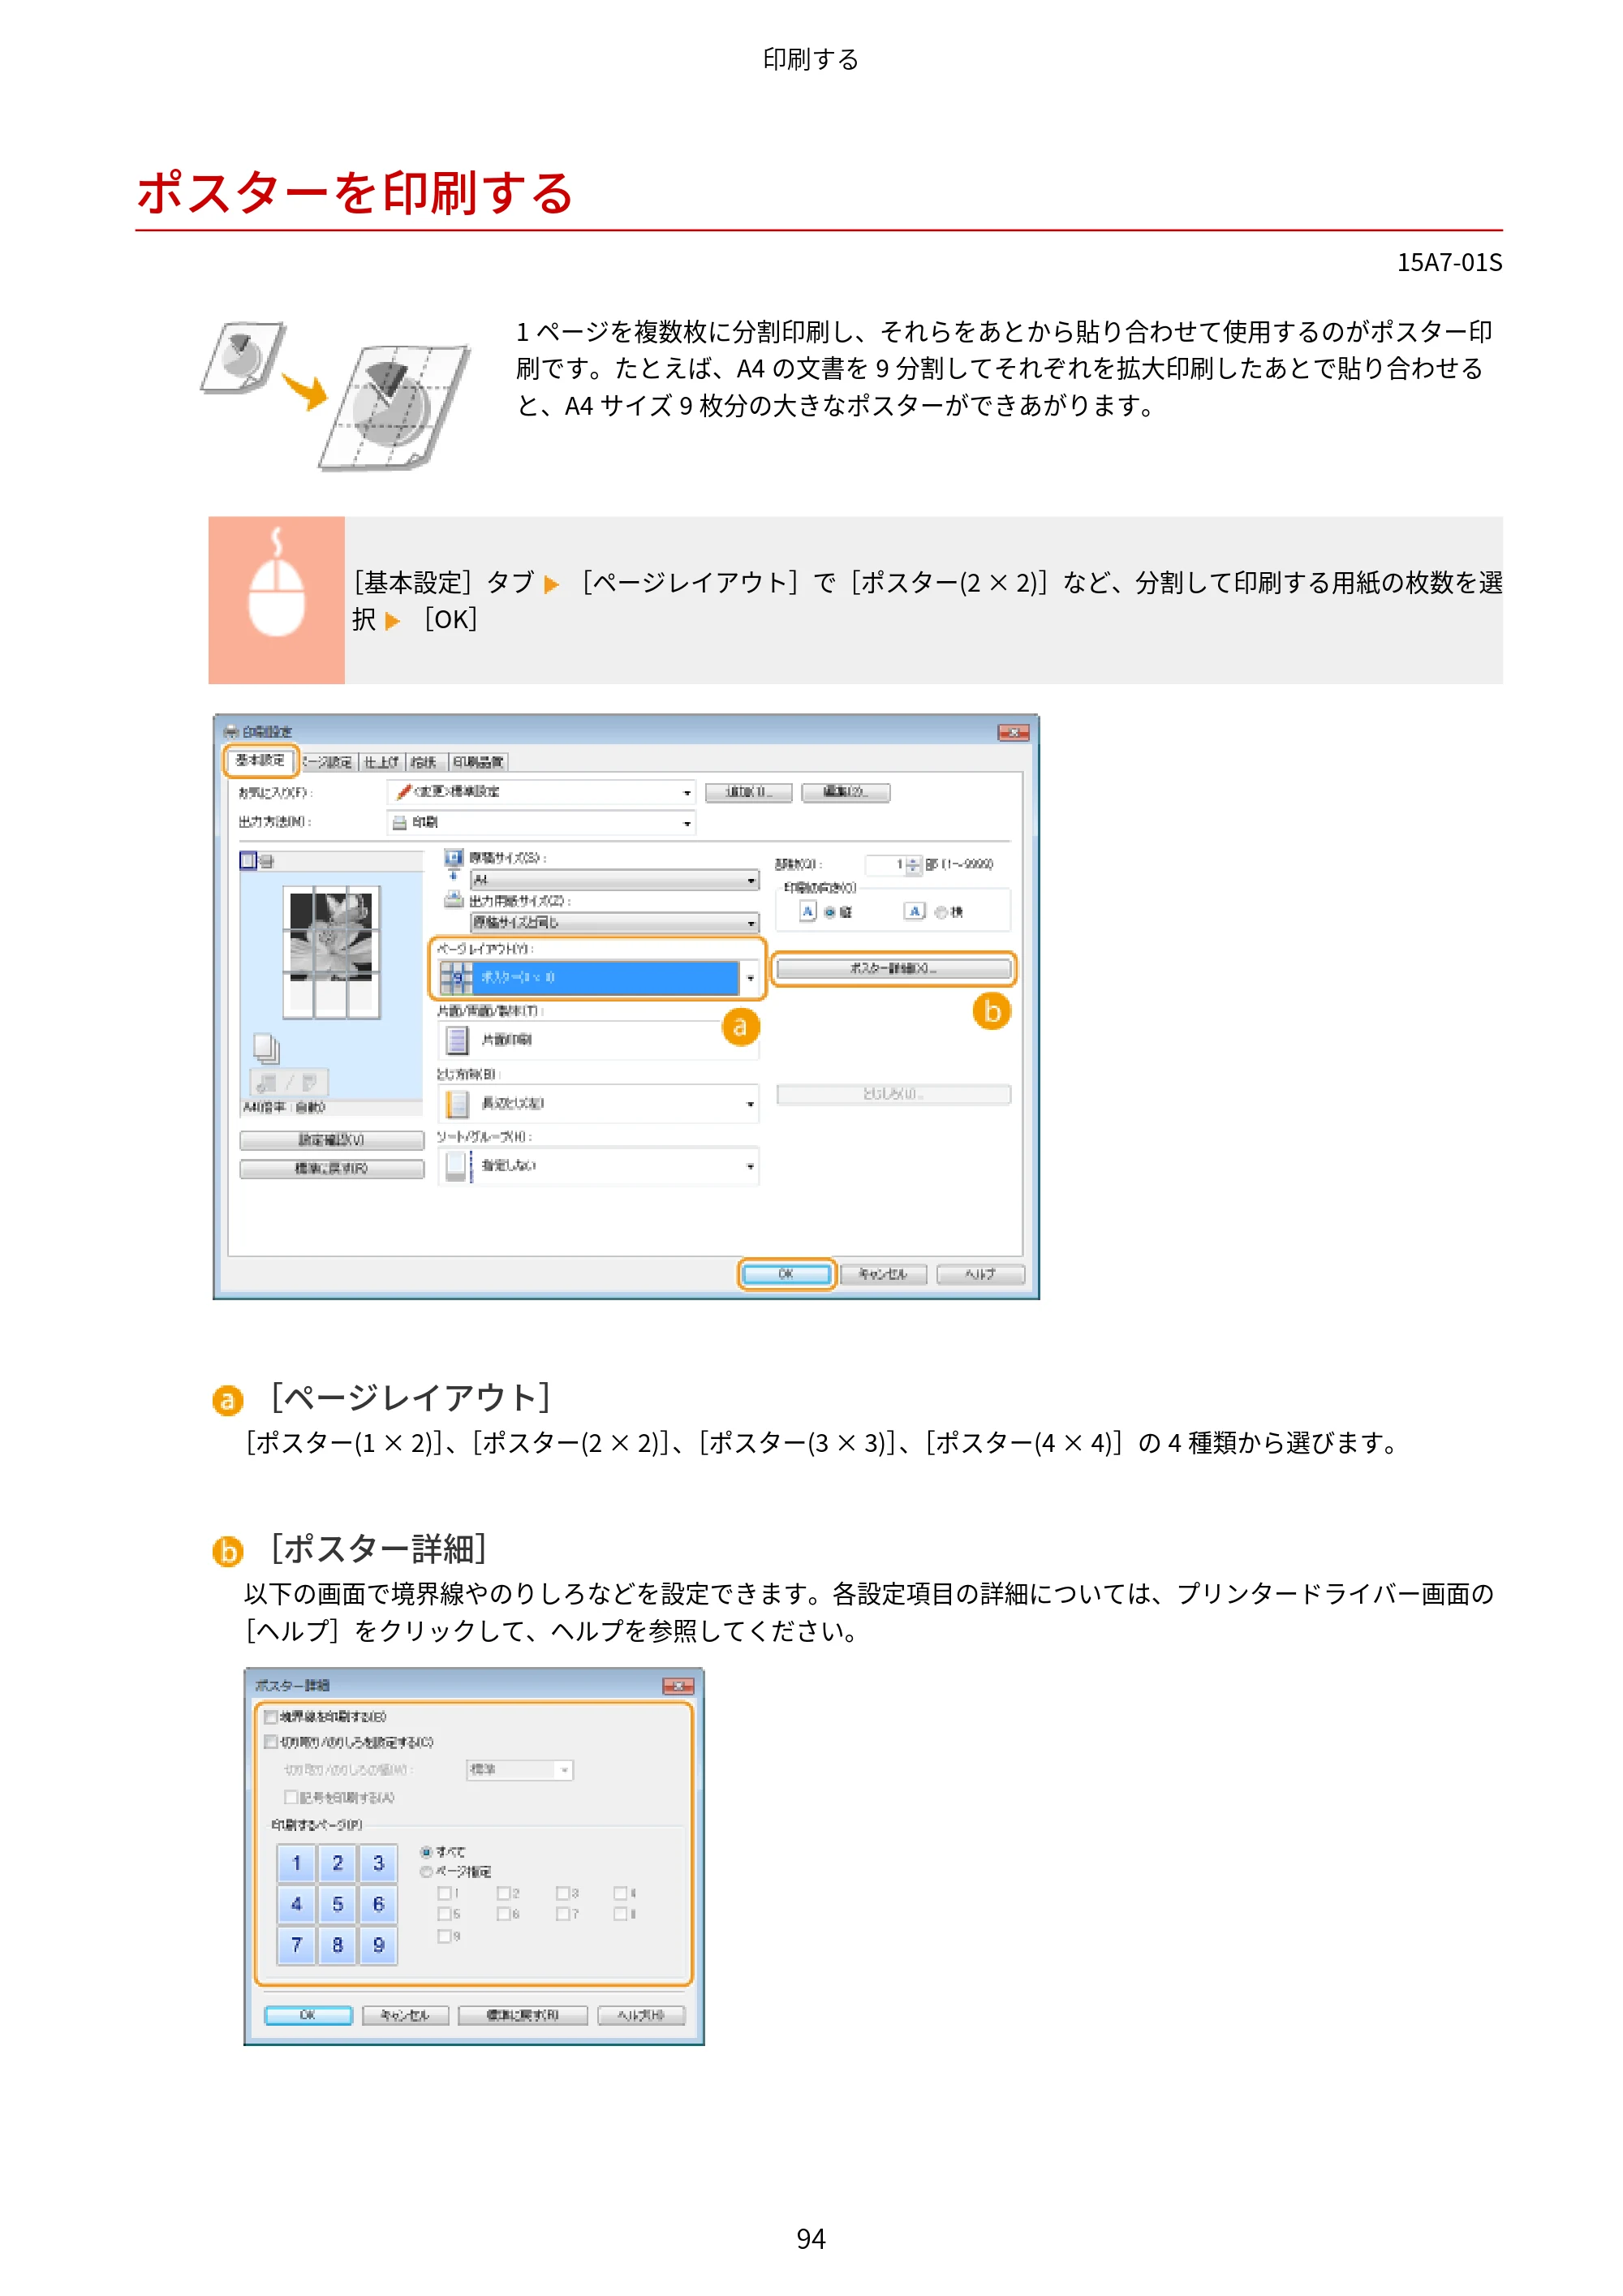Select すべて radio button in poster details

pyautogui.click(x=426, y=1852)
